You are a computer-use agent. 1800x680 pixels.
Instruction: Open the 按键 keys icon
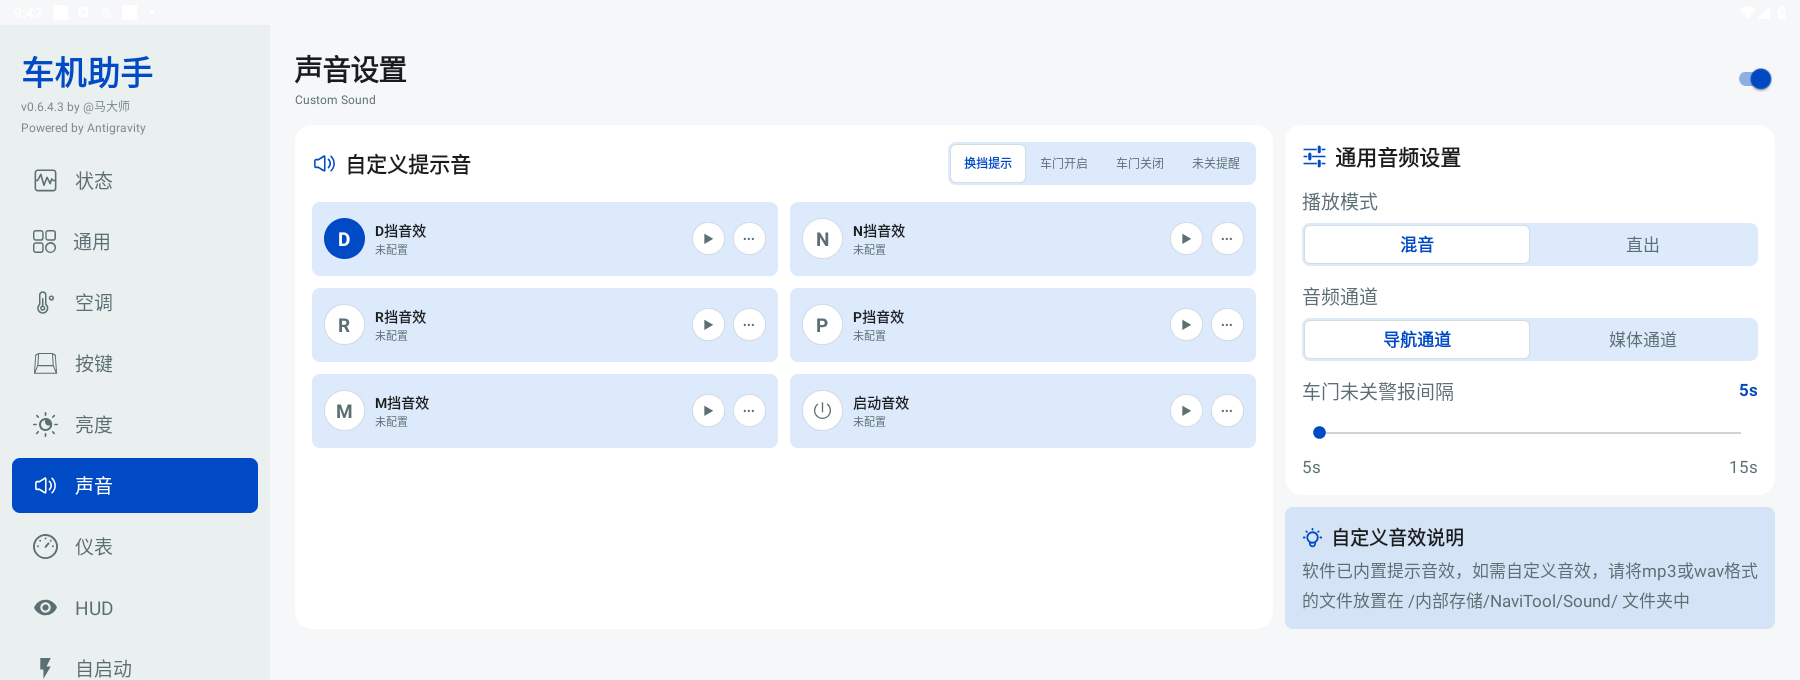[45, 364]
